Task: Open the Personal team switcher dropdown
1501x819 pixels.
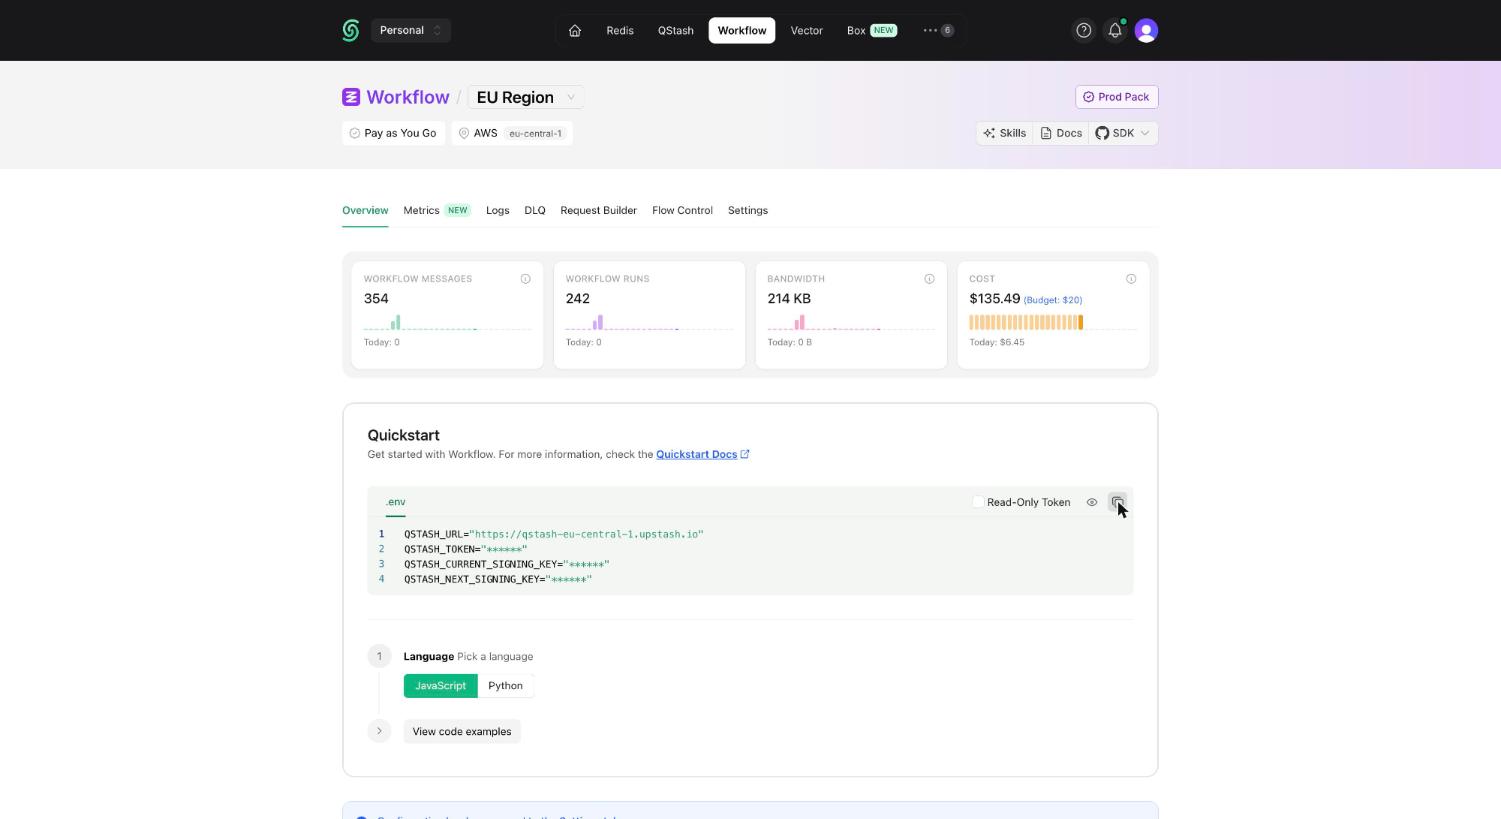Action: tap(410, 30)
